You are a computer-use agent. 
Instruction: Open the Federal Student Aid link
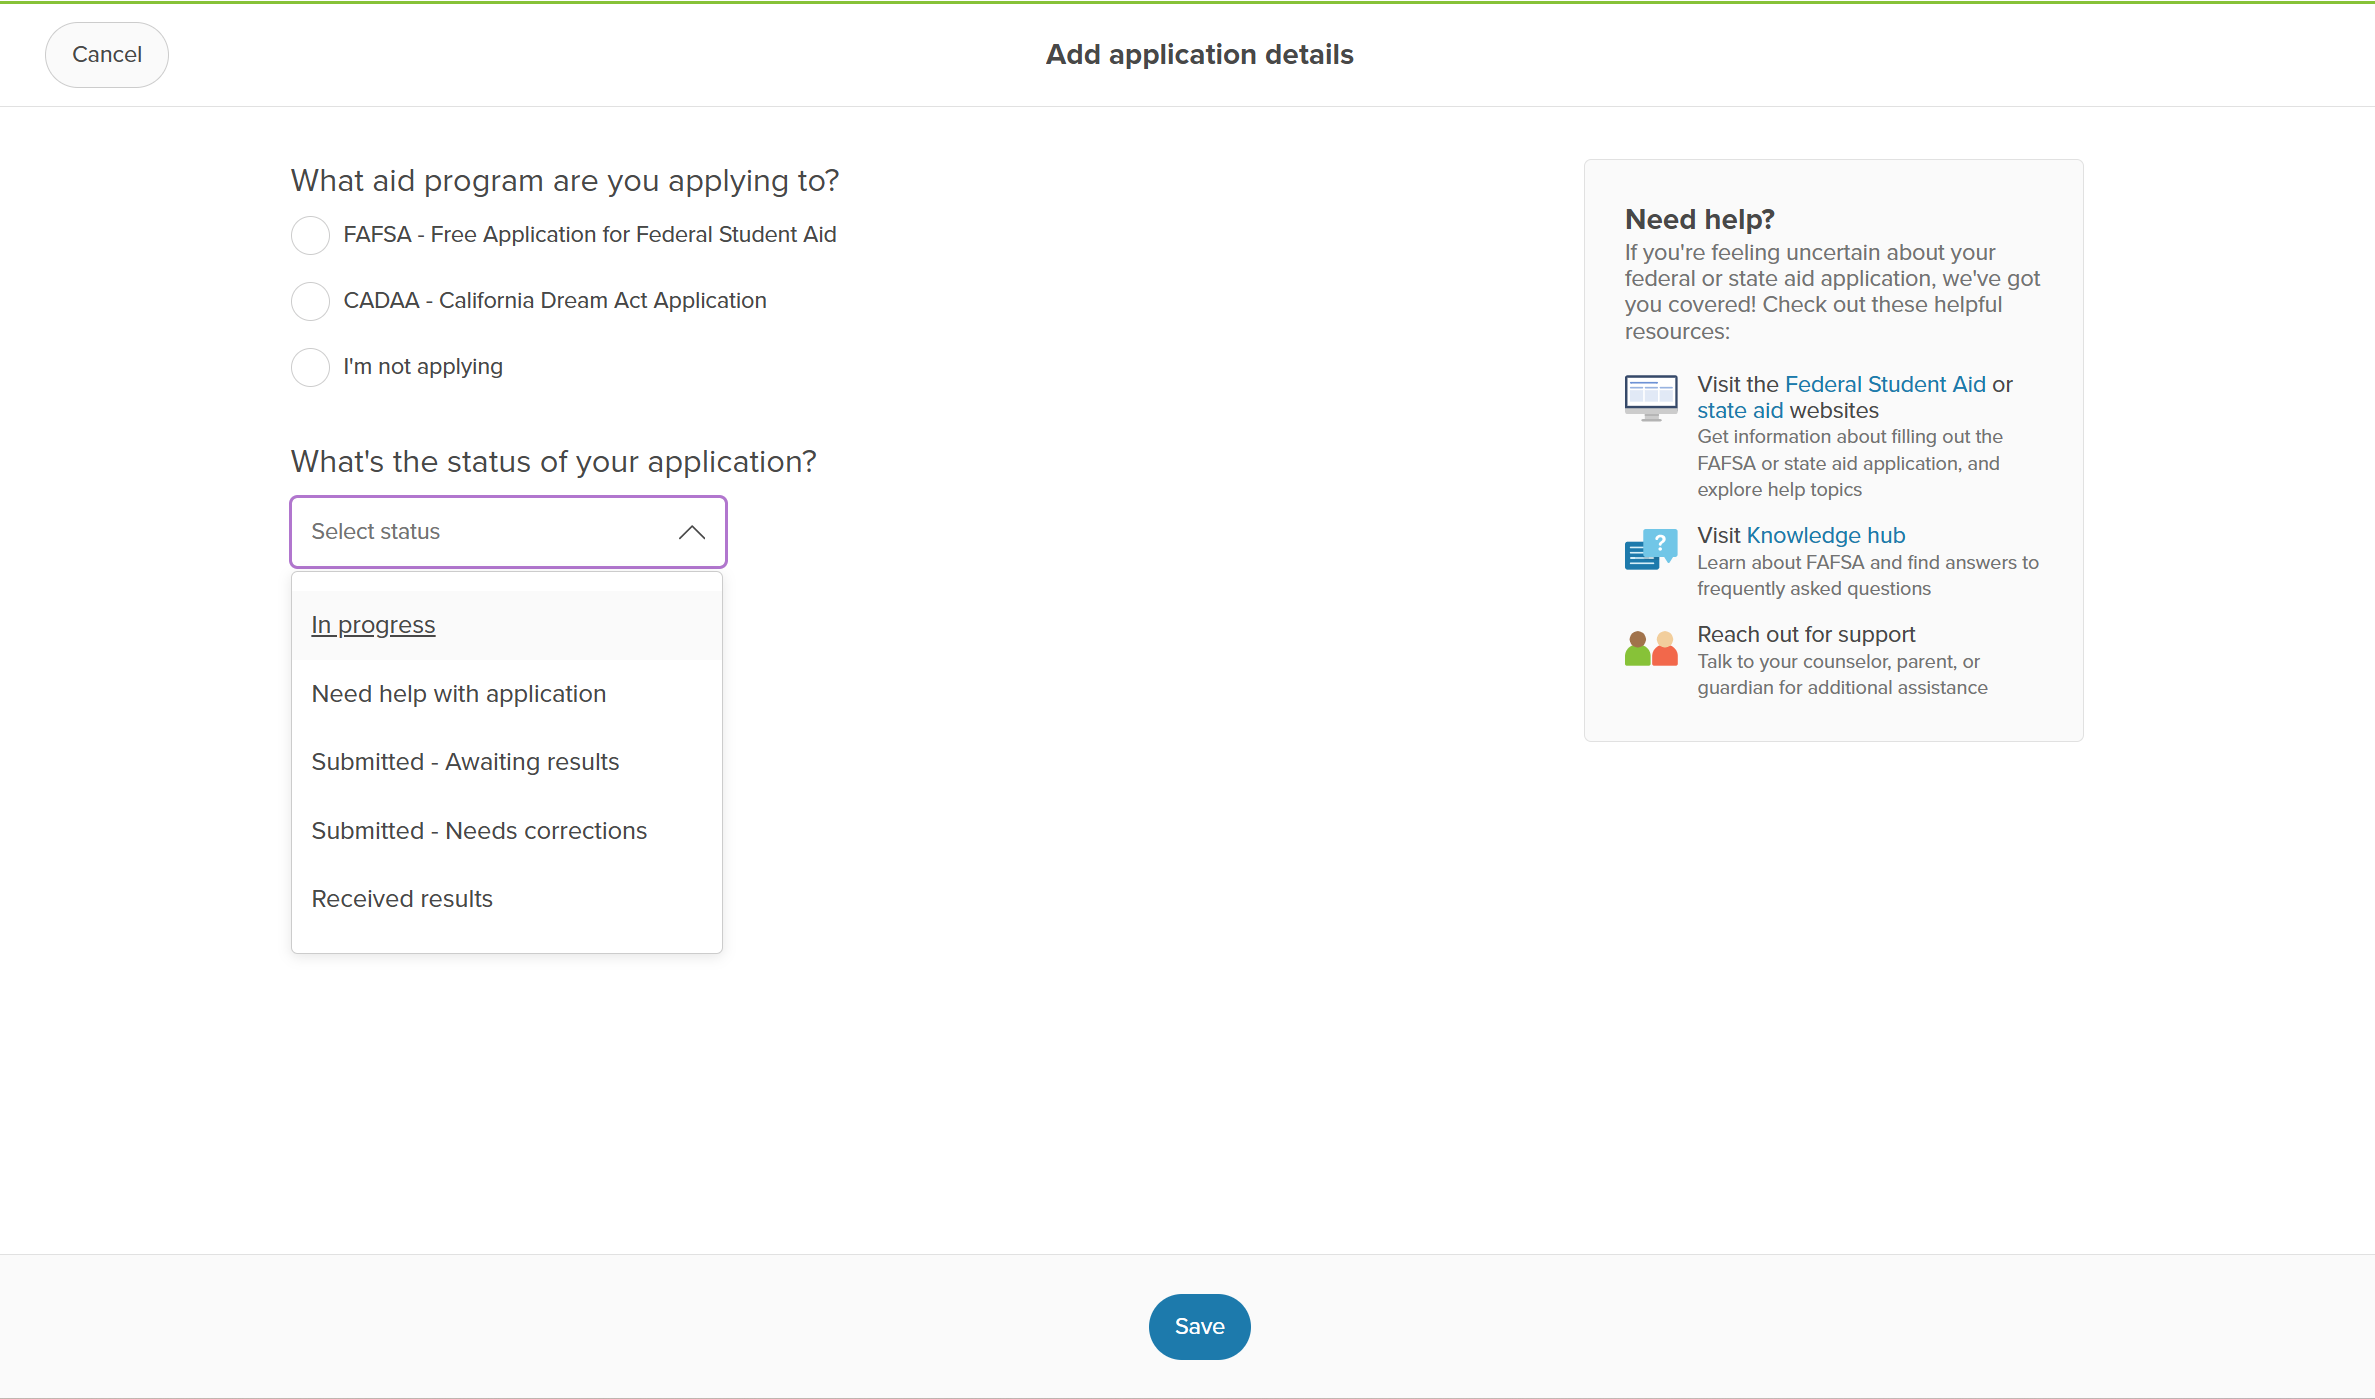pyautogui.click(x=1886, y=384)
